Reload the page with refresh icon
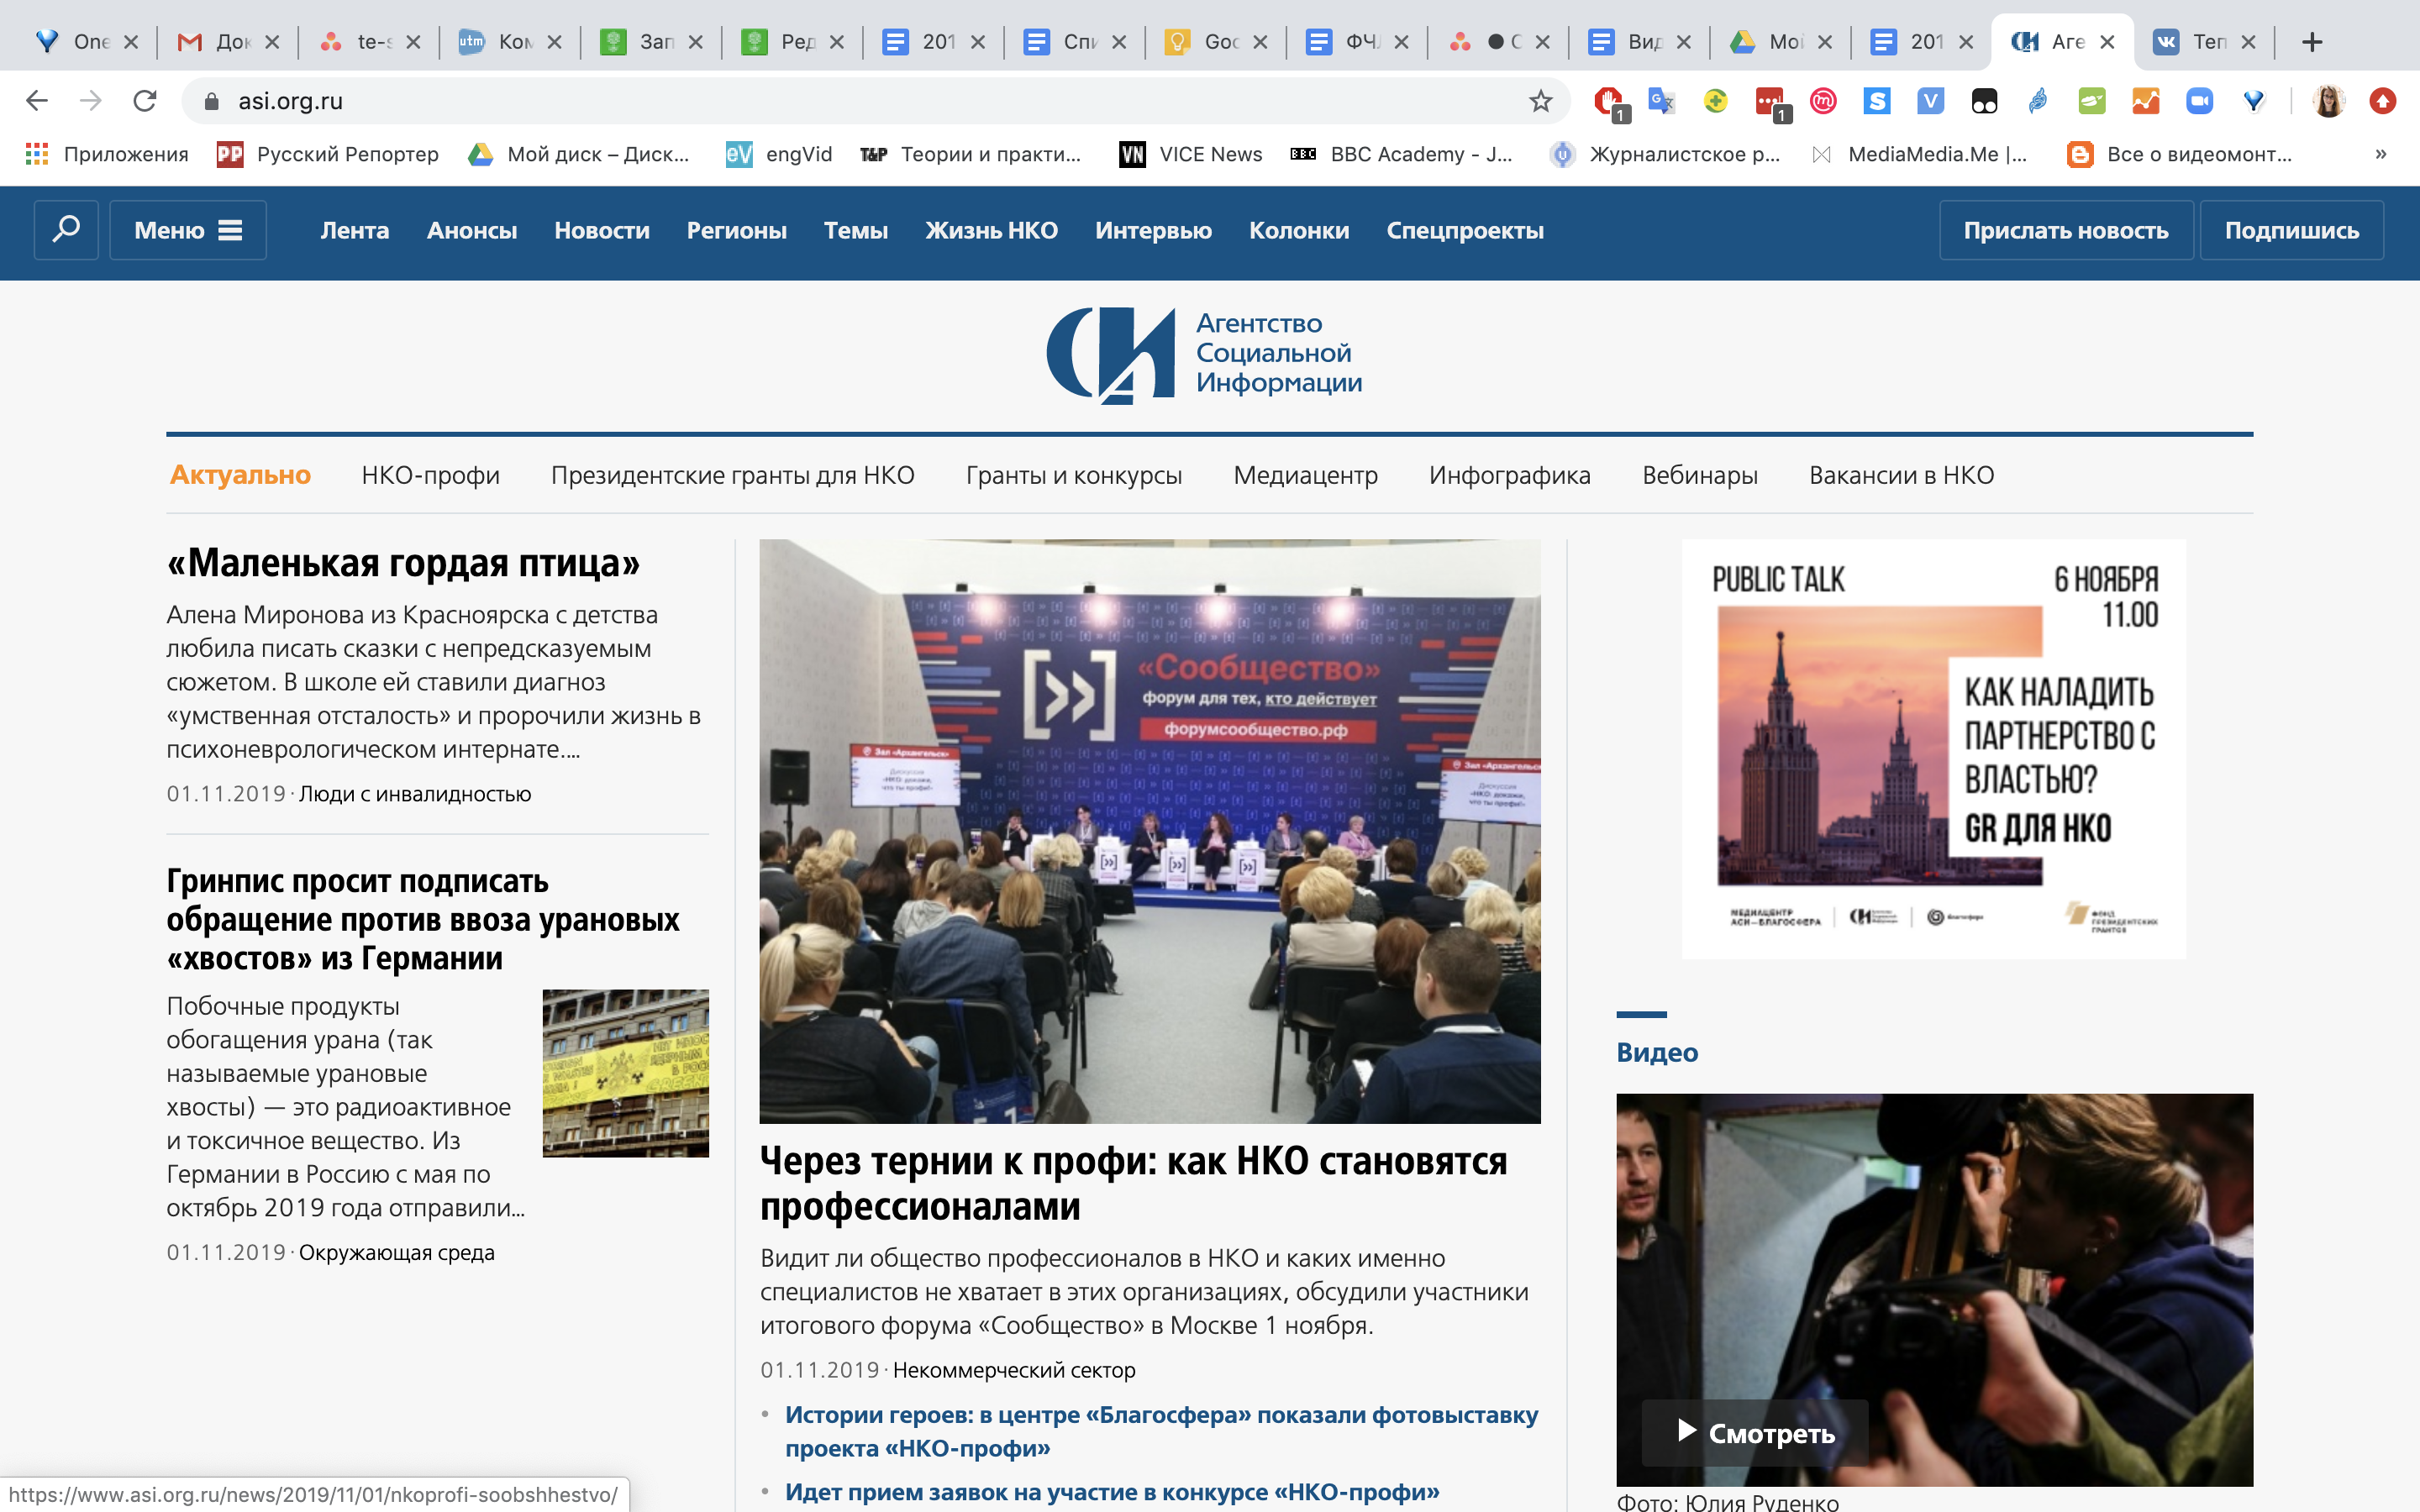This screenshot has width=2420, height=1512. (x=145, y=101)
